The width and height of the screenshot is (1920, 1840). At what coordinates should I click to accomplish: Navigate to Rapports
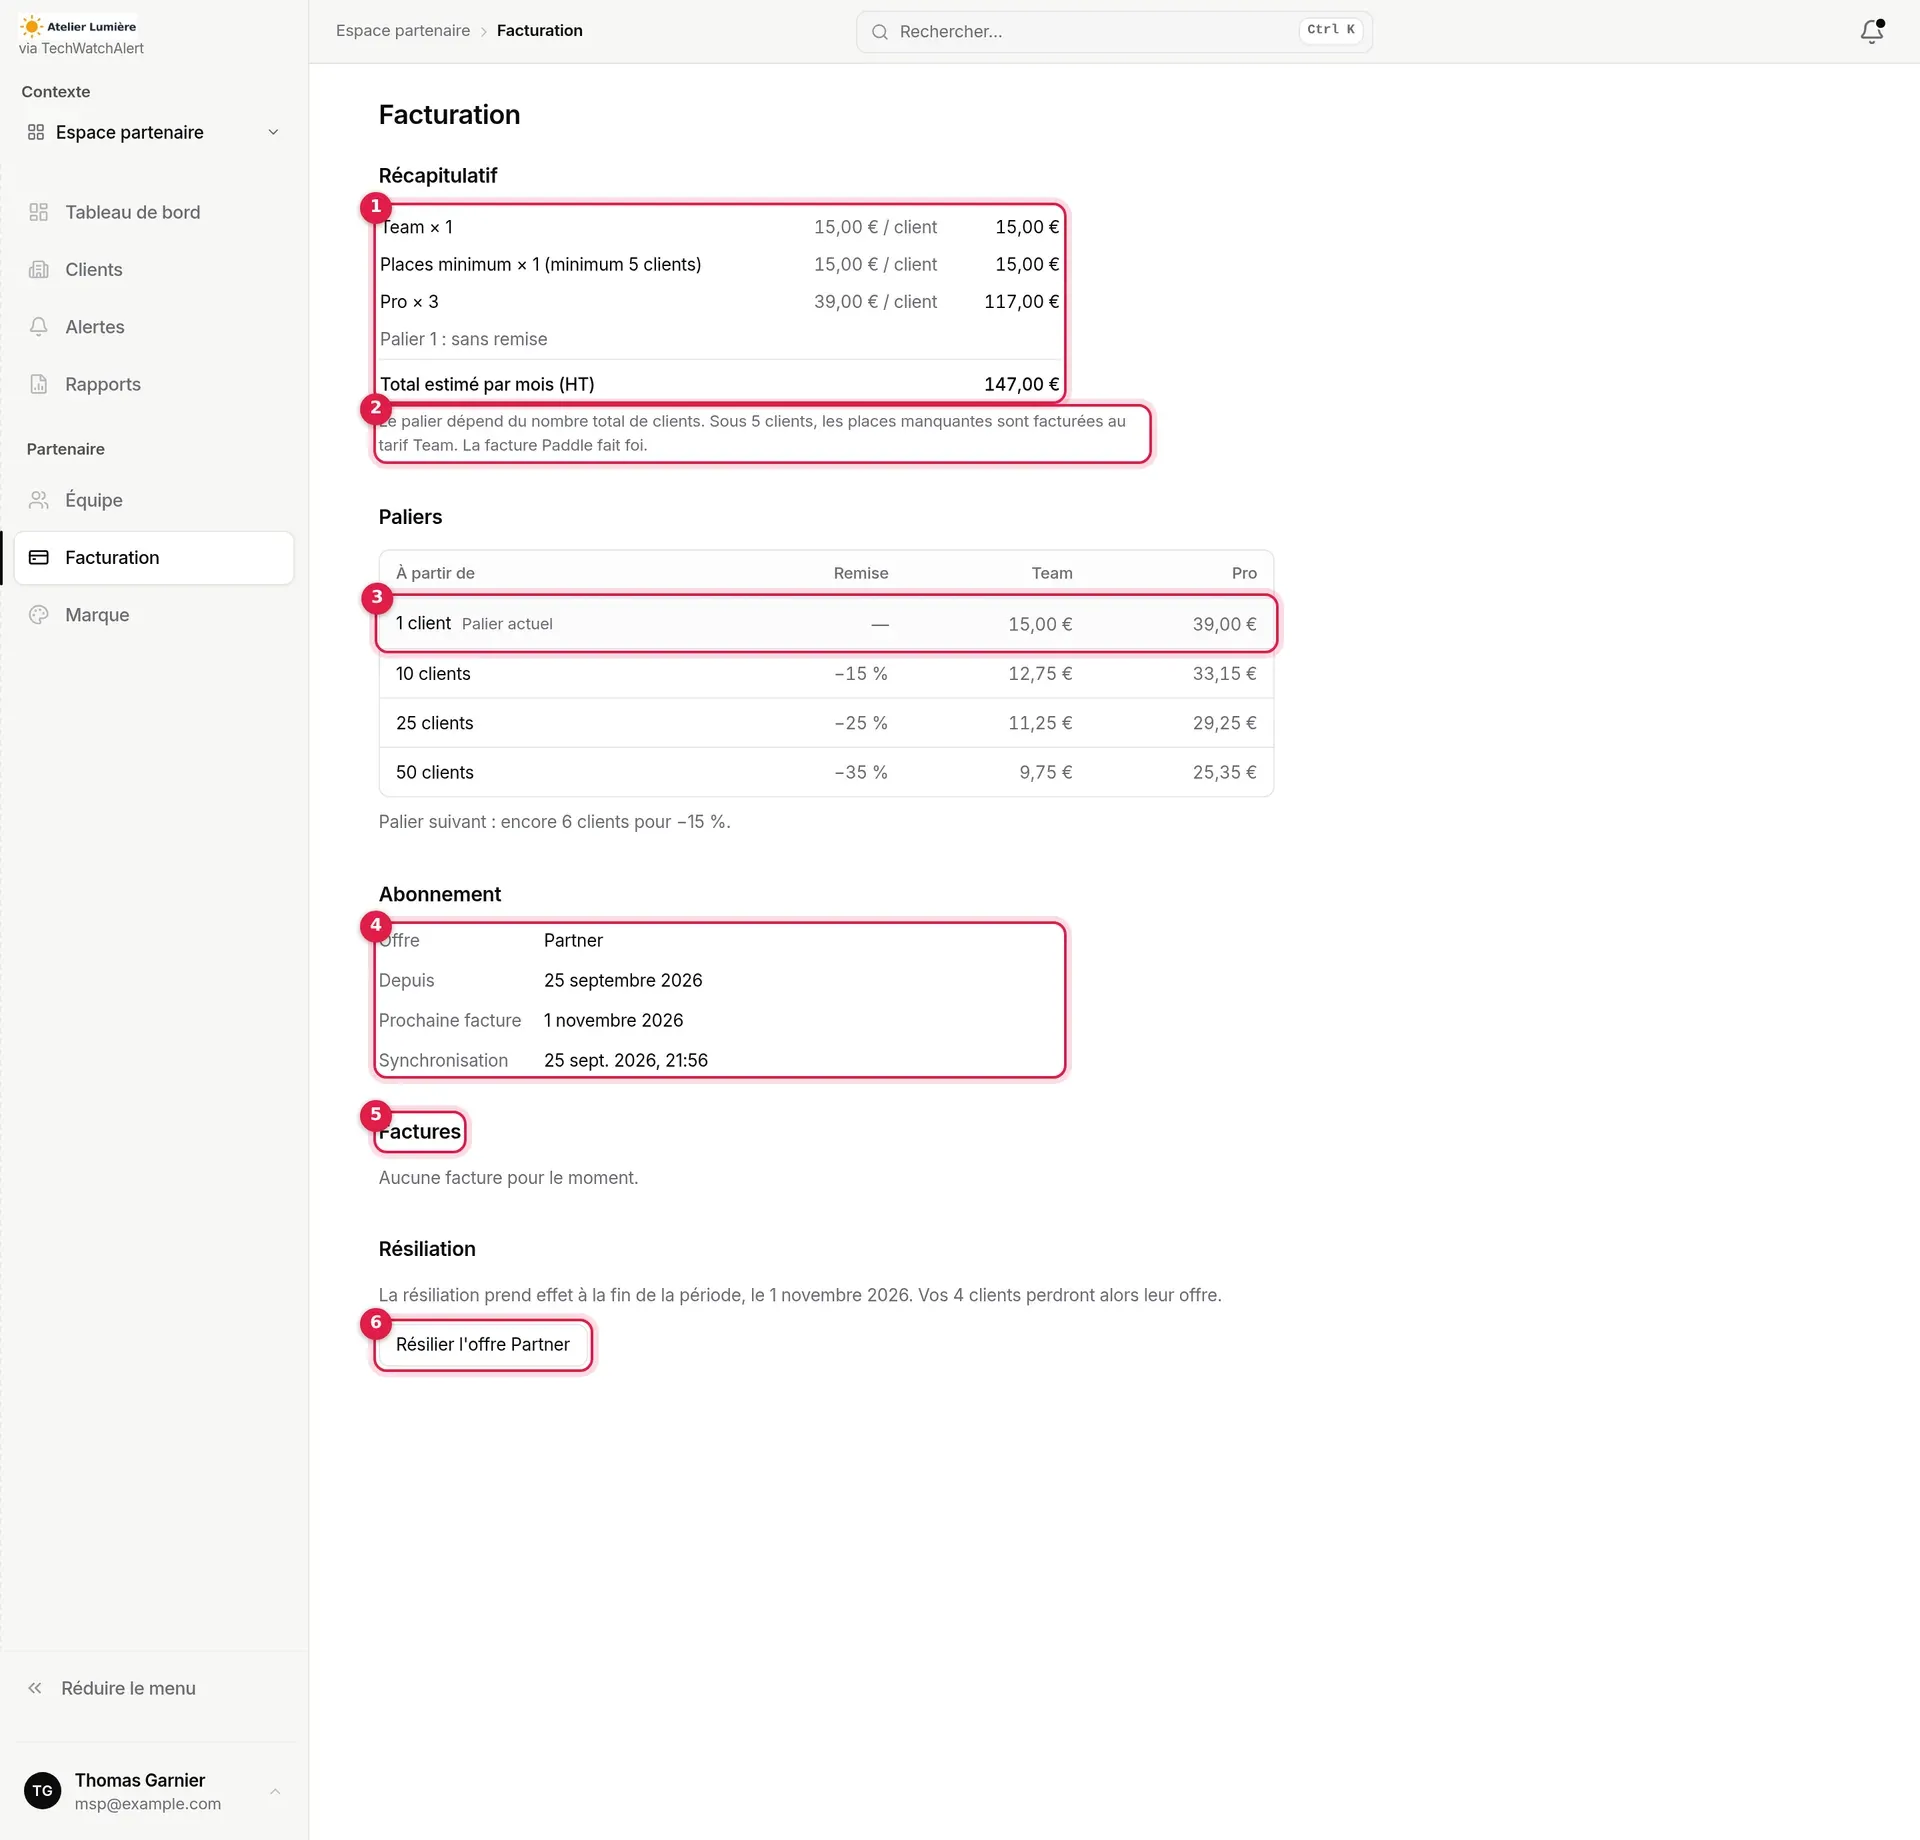coord(154,384)
